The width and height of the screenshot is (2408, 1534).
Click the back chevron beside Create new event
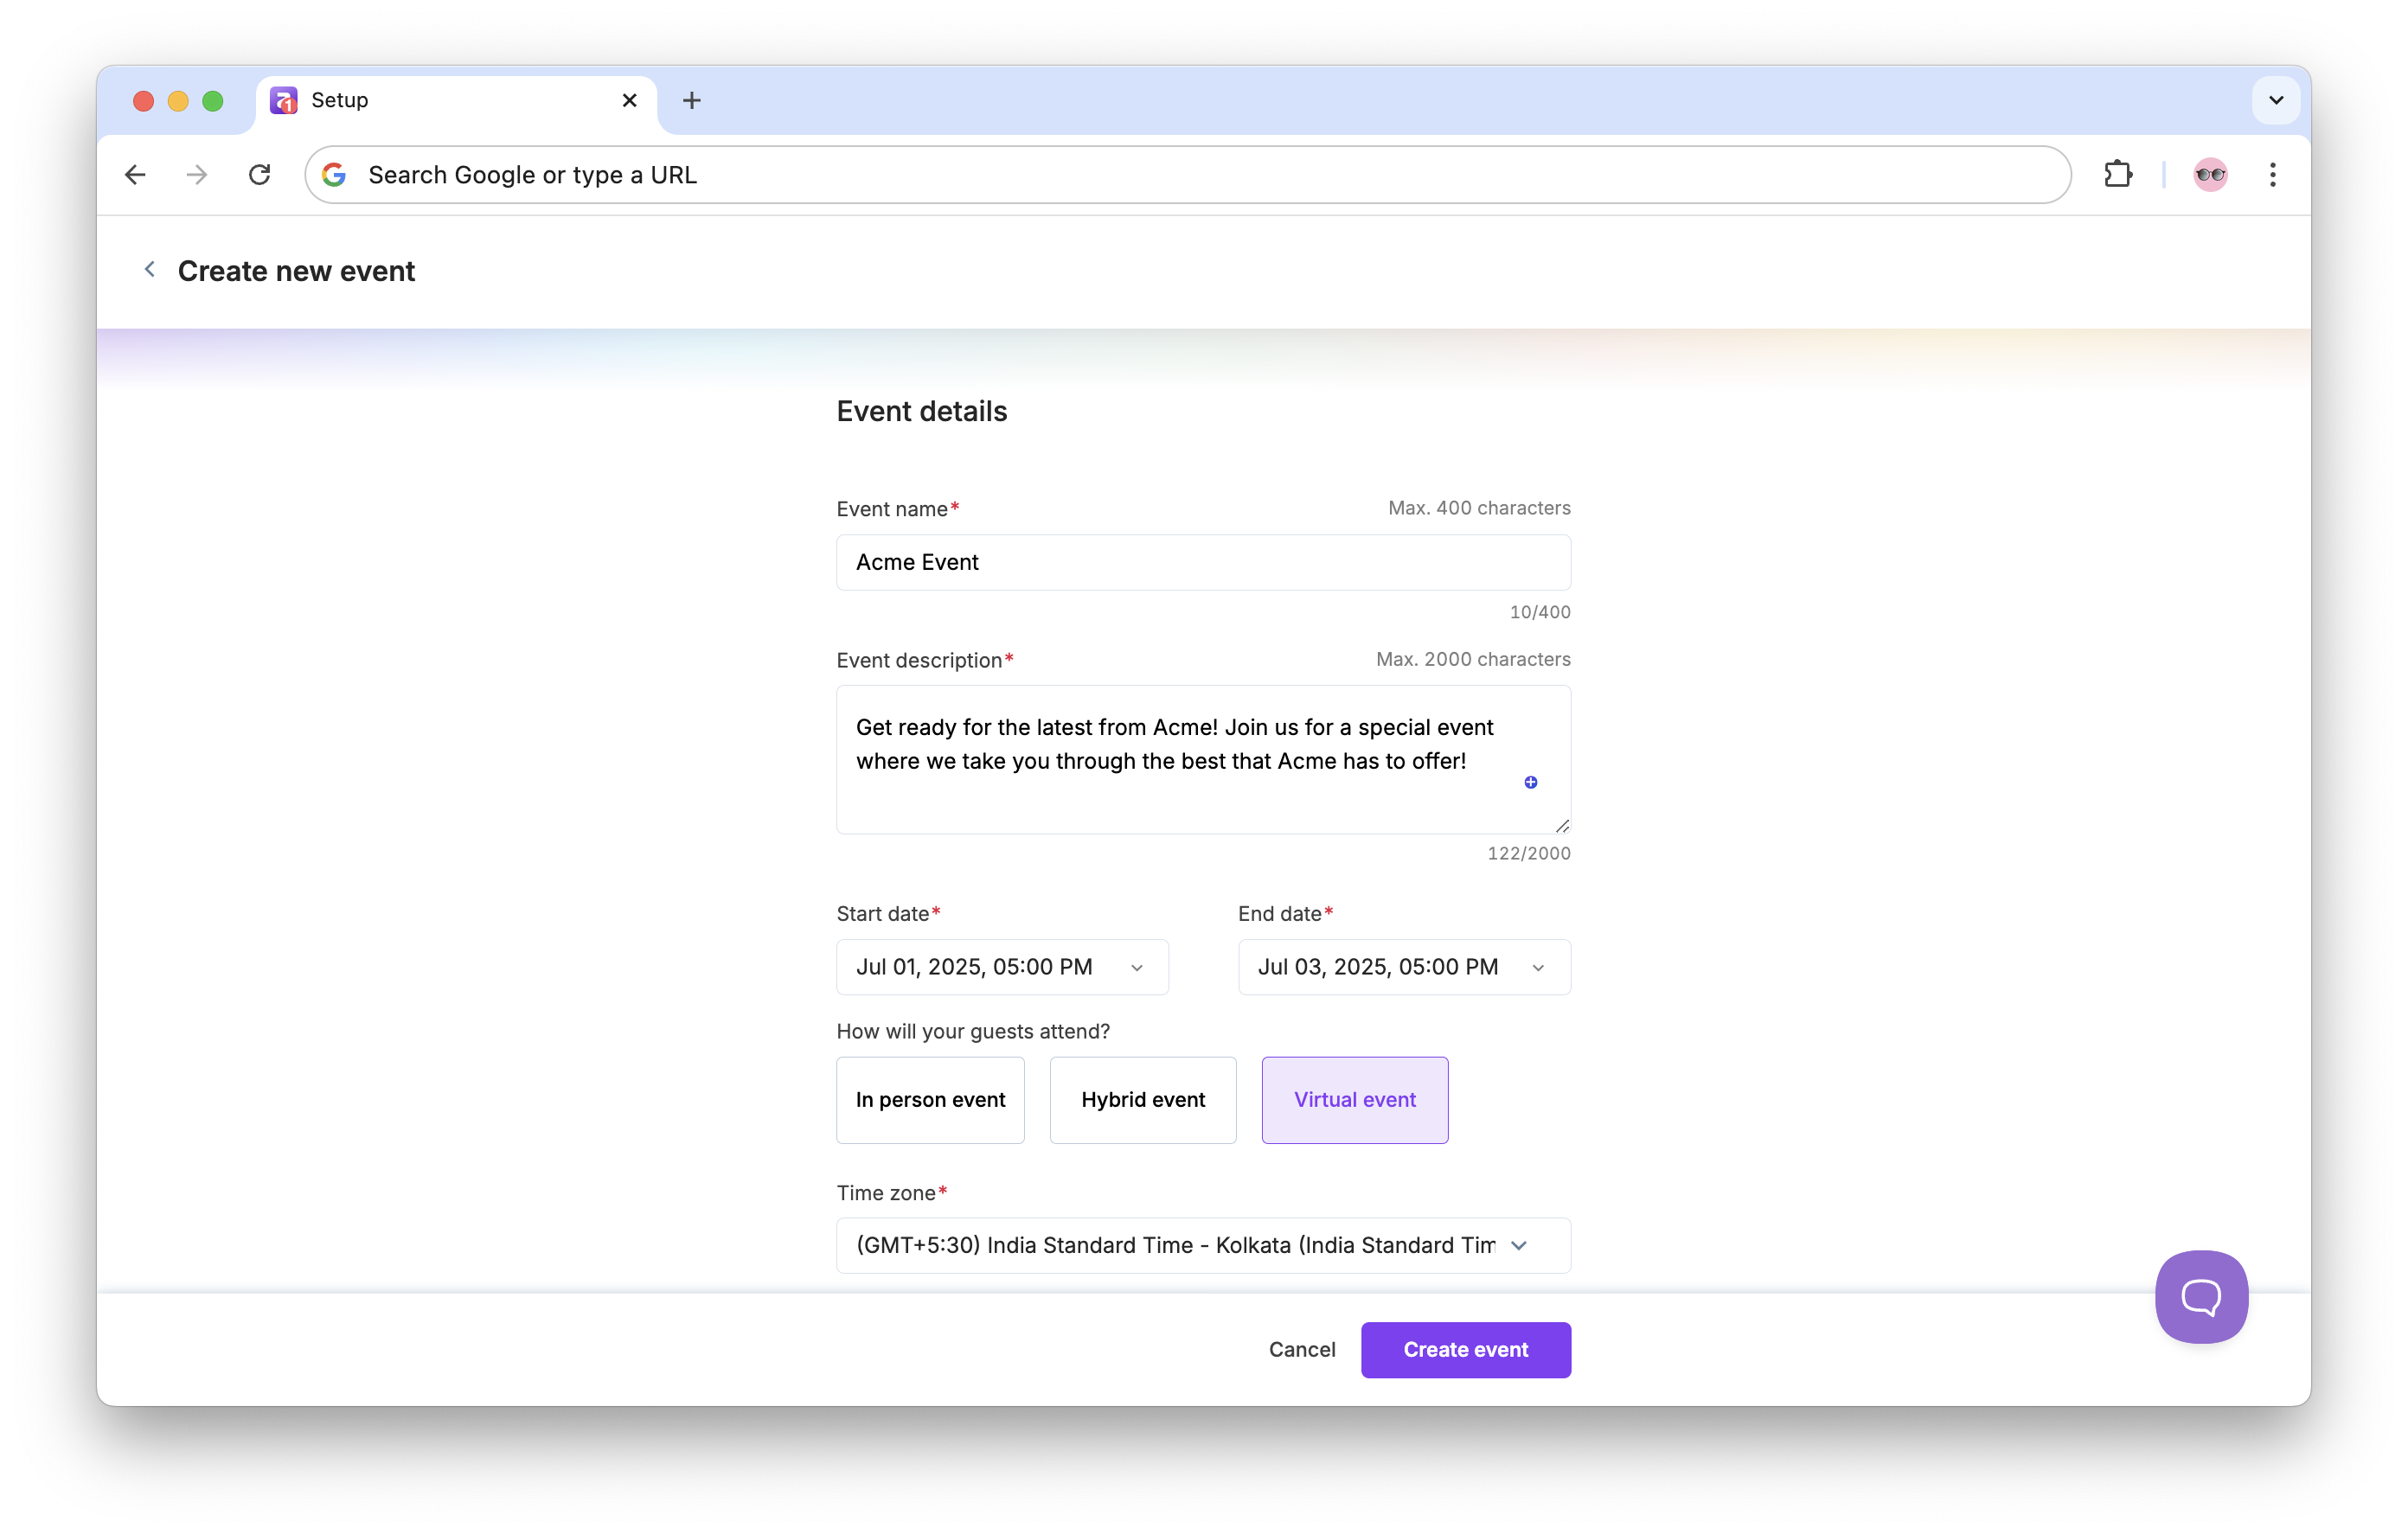pyautogui.click(x=150, y=270)
